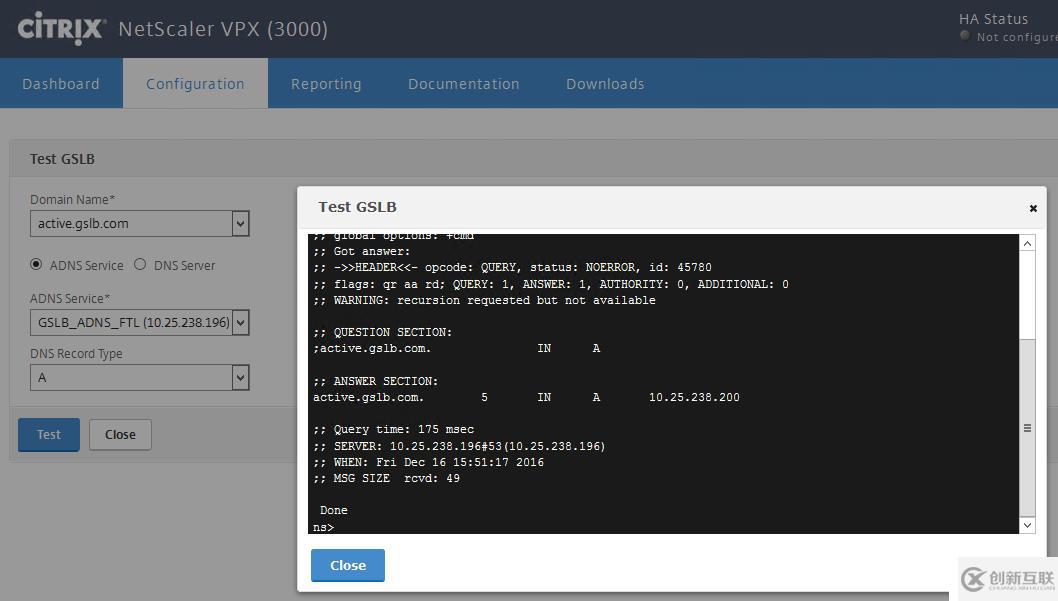Click the Test GSLB dialog title

(358, 207)
